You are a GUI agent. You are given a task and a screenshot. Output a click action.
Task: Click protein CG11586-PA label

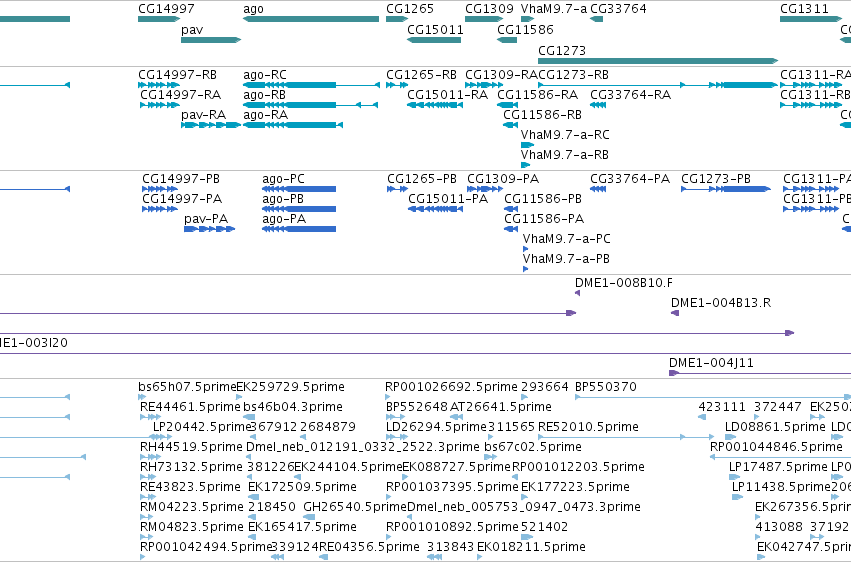[544, 219]
